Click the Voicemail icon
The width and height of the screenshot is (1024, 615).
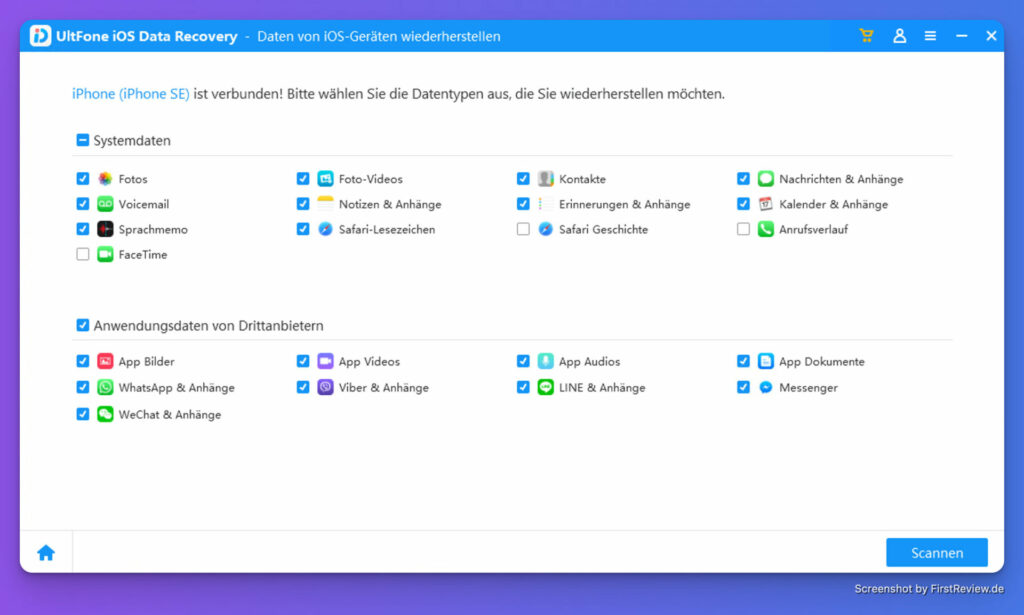[105, 204]
